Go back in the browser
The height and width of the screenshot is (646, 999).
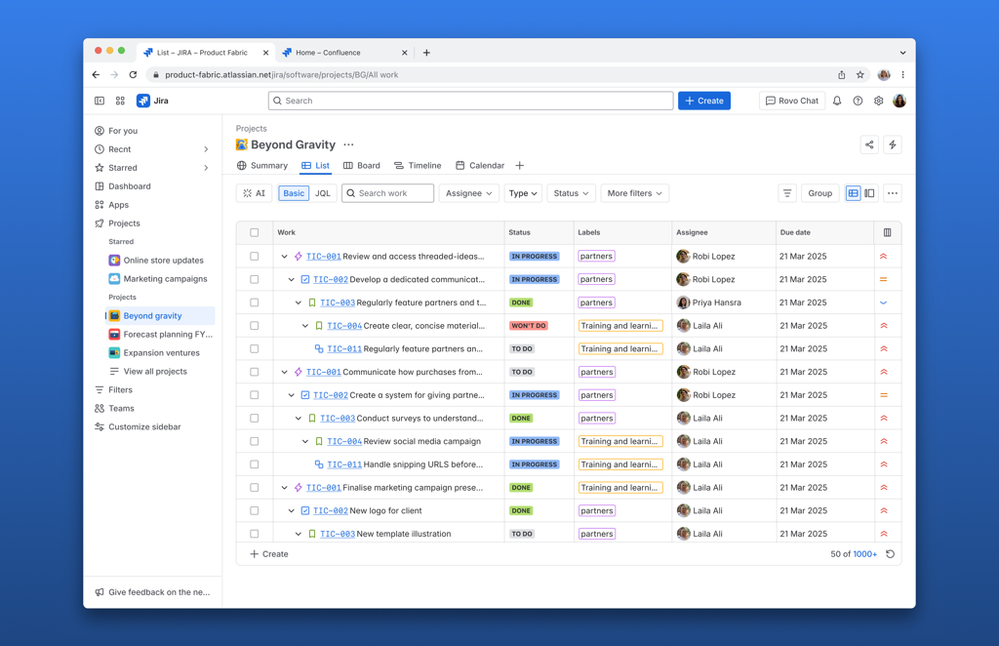[x=96, y=75]
